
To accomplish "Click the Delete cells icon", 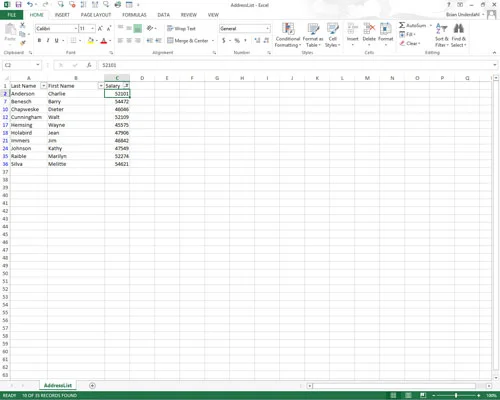I will tap(369, 29).
